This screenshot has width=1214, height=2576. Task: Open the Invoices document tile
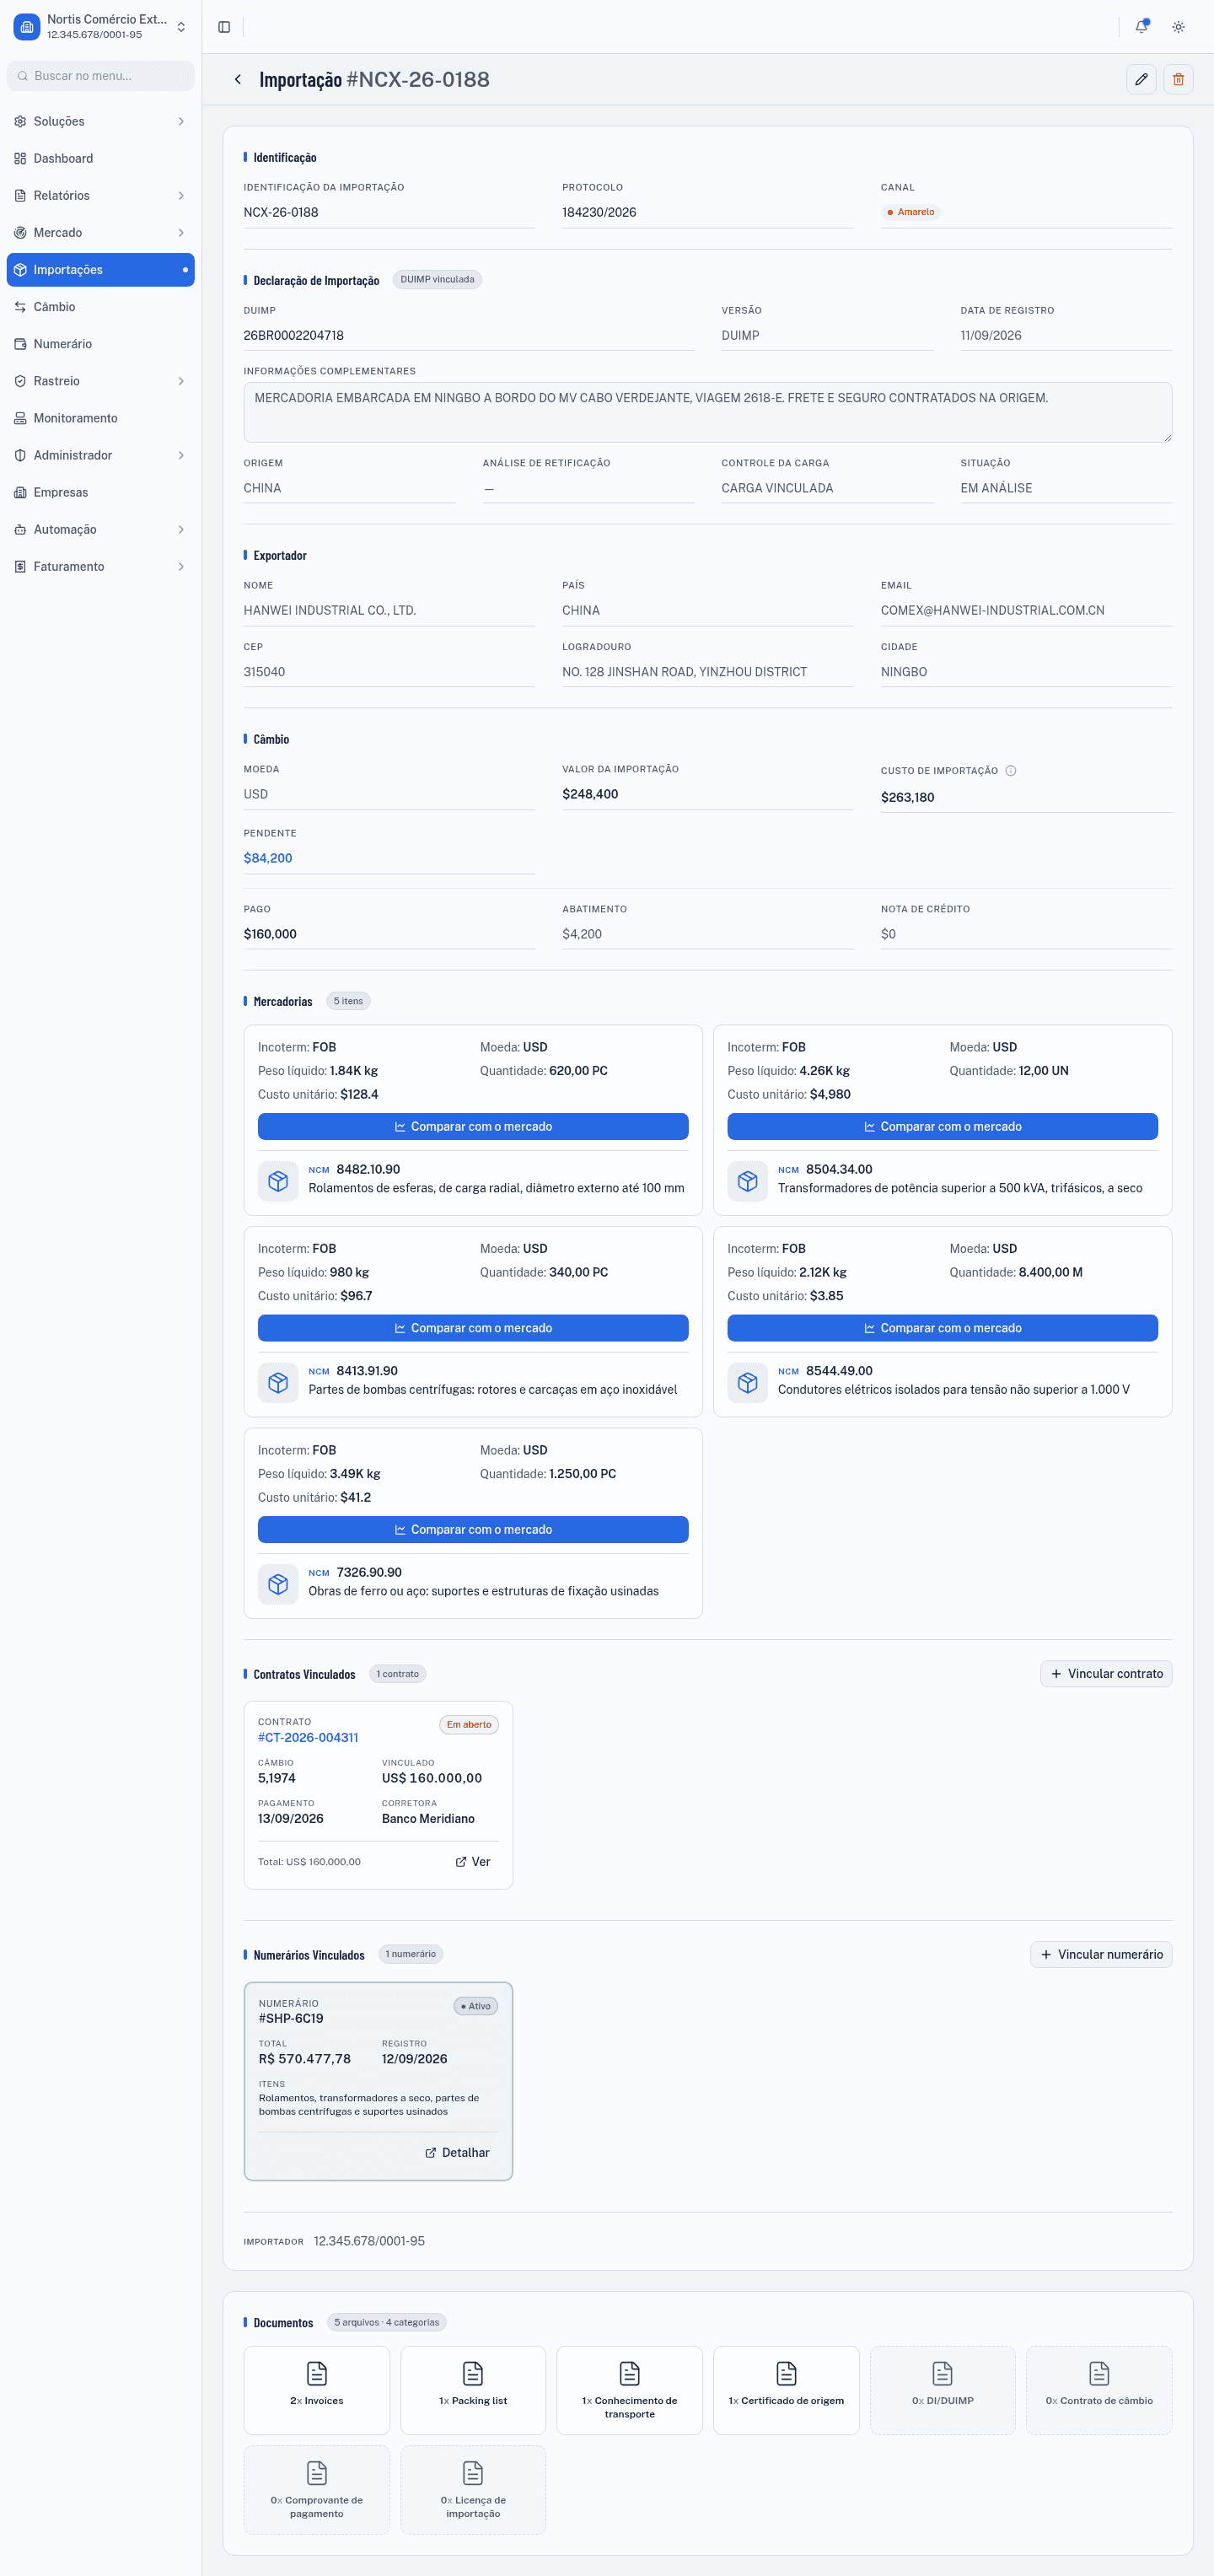316,2390
